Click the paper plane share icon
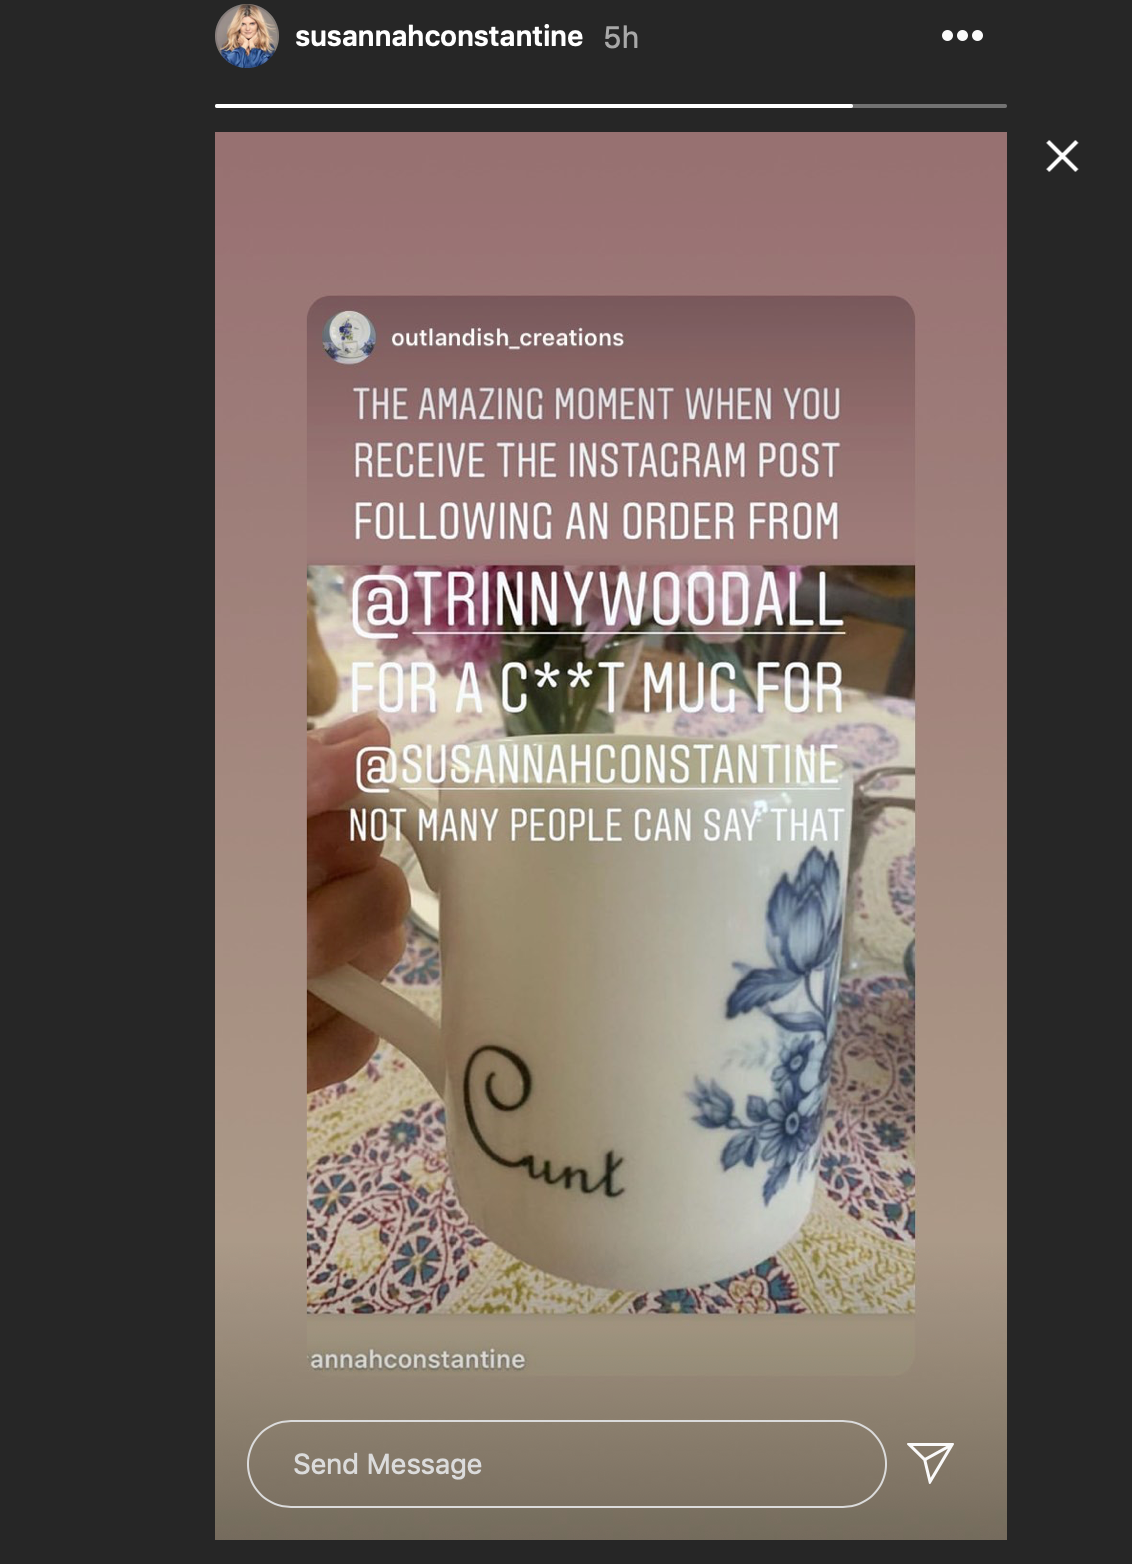 click(x=930, y=1463)
